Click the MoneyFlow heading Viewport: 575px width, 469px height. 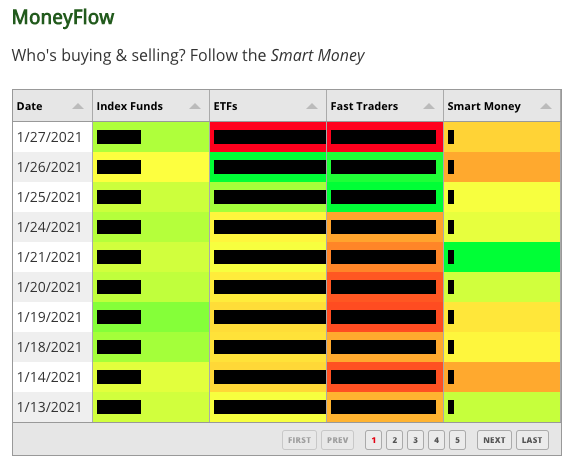63,17
